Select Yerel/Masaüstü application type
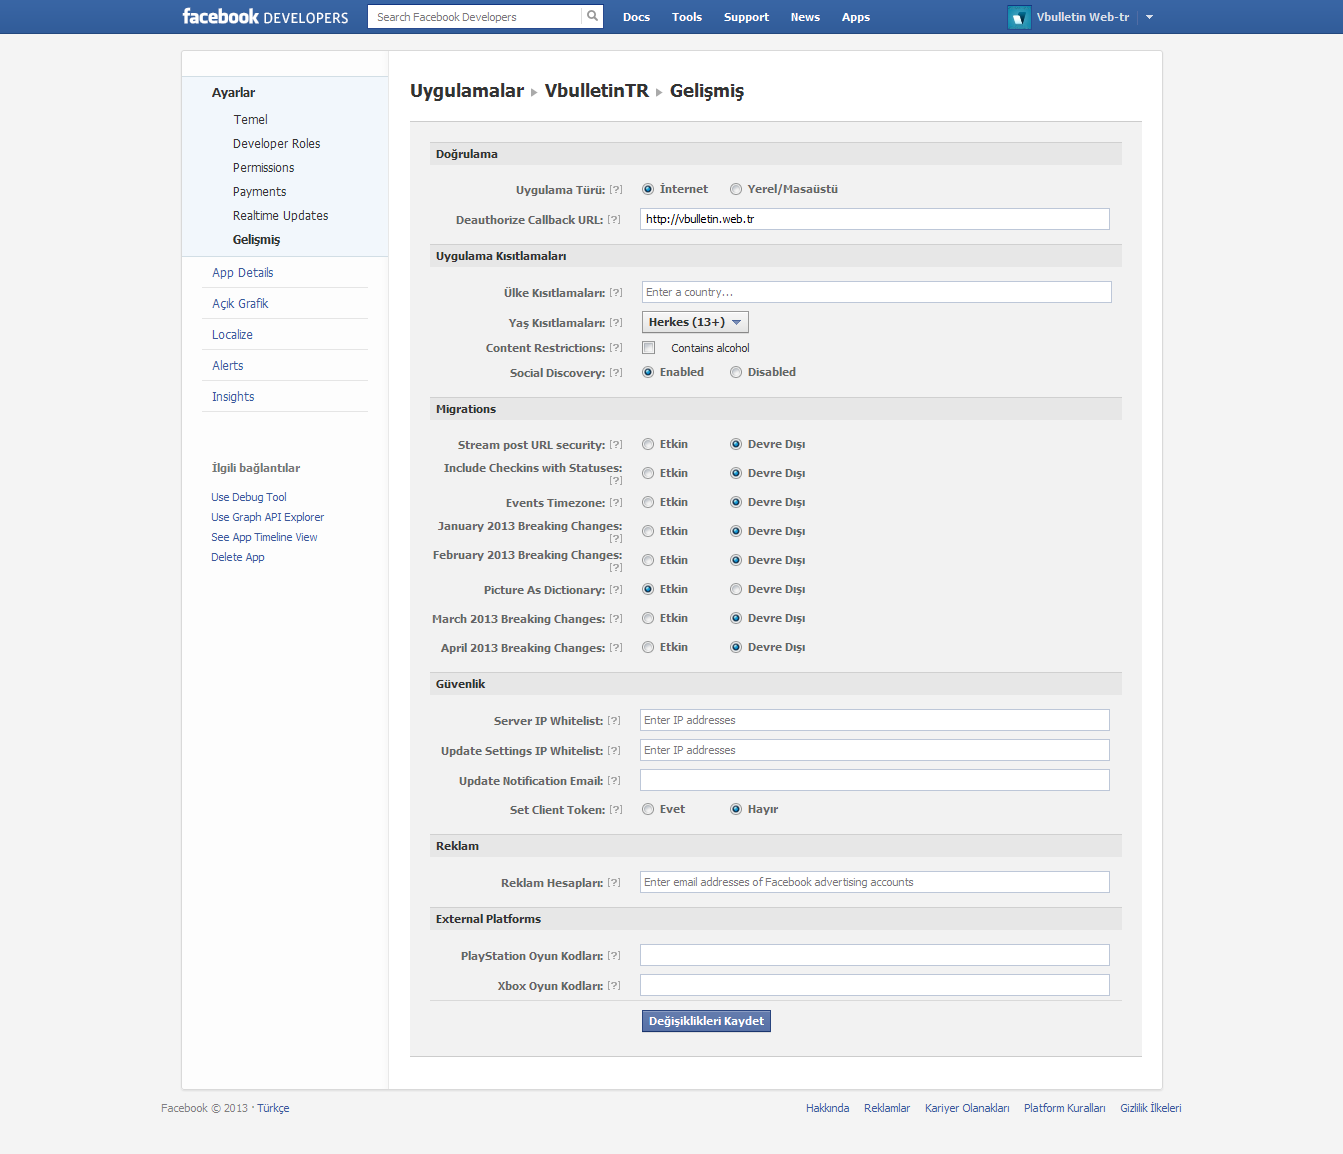Viewport: 1343px width, 1154px height. [x=736, y=189]
